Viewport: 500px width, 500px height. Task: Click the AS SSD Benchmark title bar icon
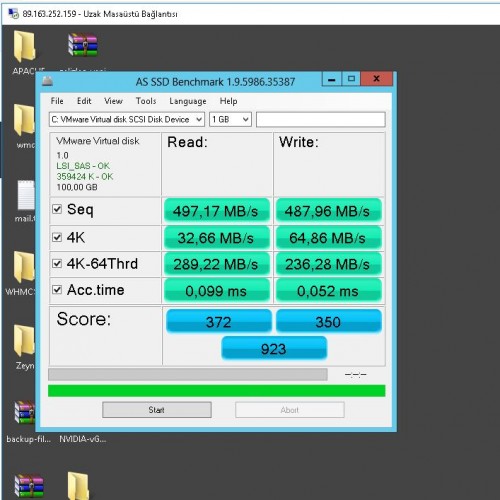[x=47, y=81]
